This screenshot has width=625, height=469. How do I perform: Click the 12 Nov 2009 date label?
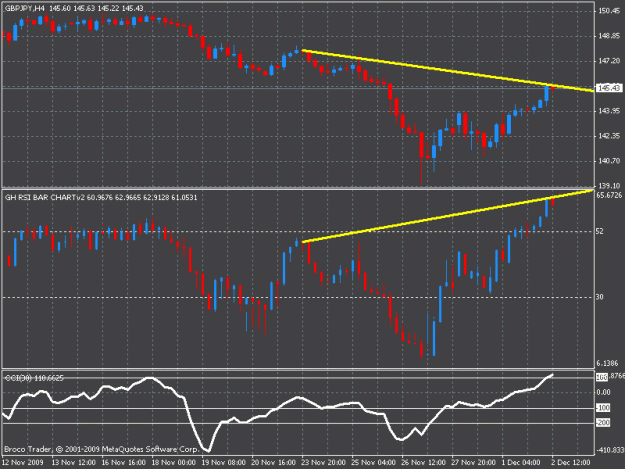pos(23,462)
